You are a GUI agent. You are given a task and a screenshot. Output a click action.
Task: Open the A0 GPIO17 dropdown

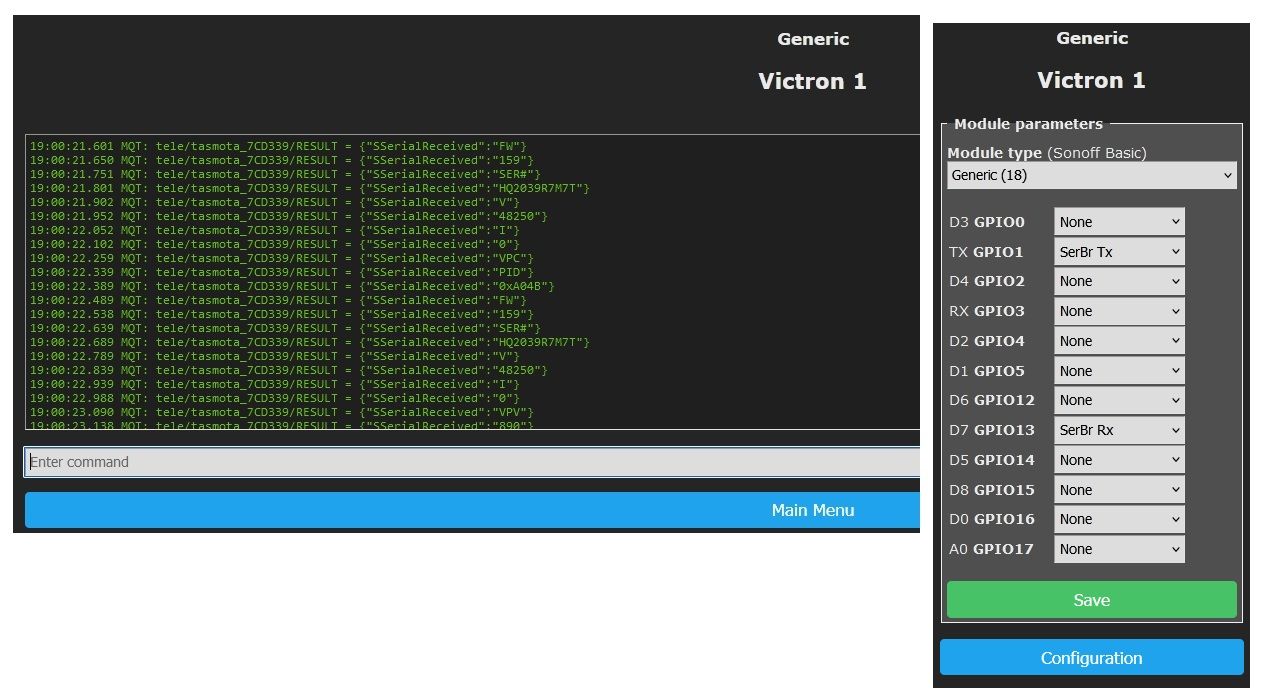coord(1119,549)
